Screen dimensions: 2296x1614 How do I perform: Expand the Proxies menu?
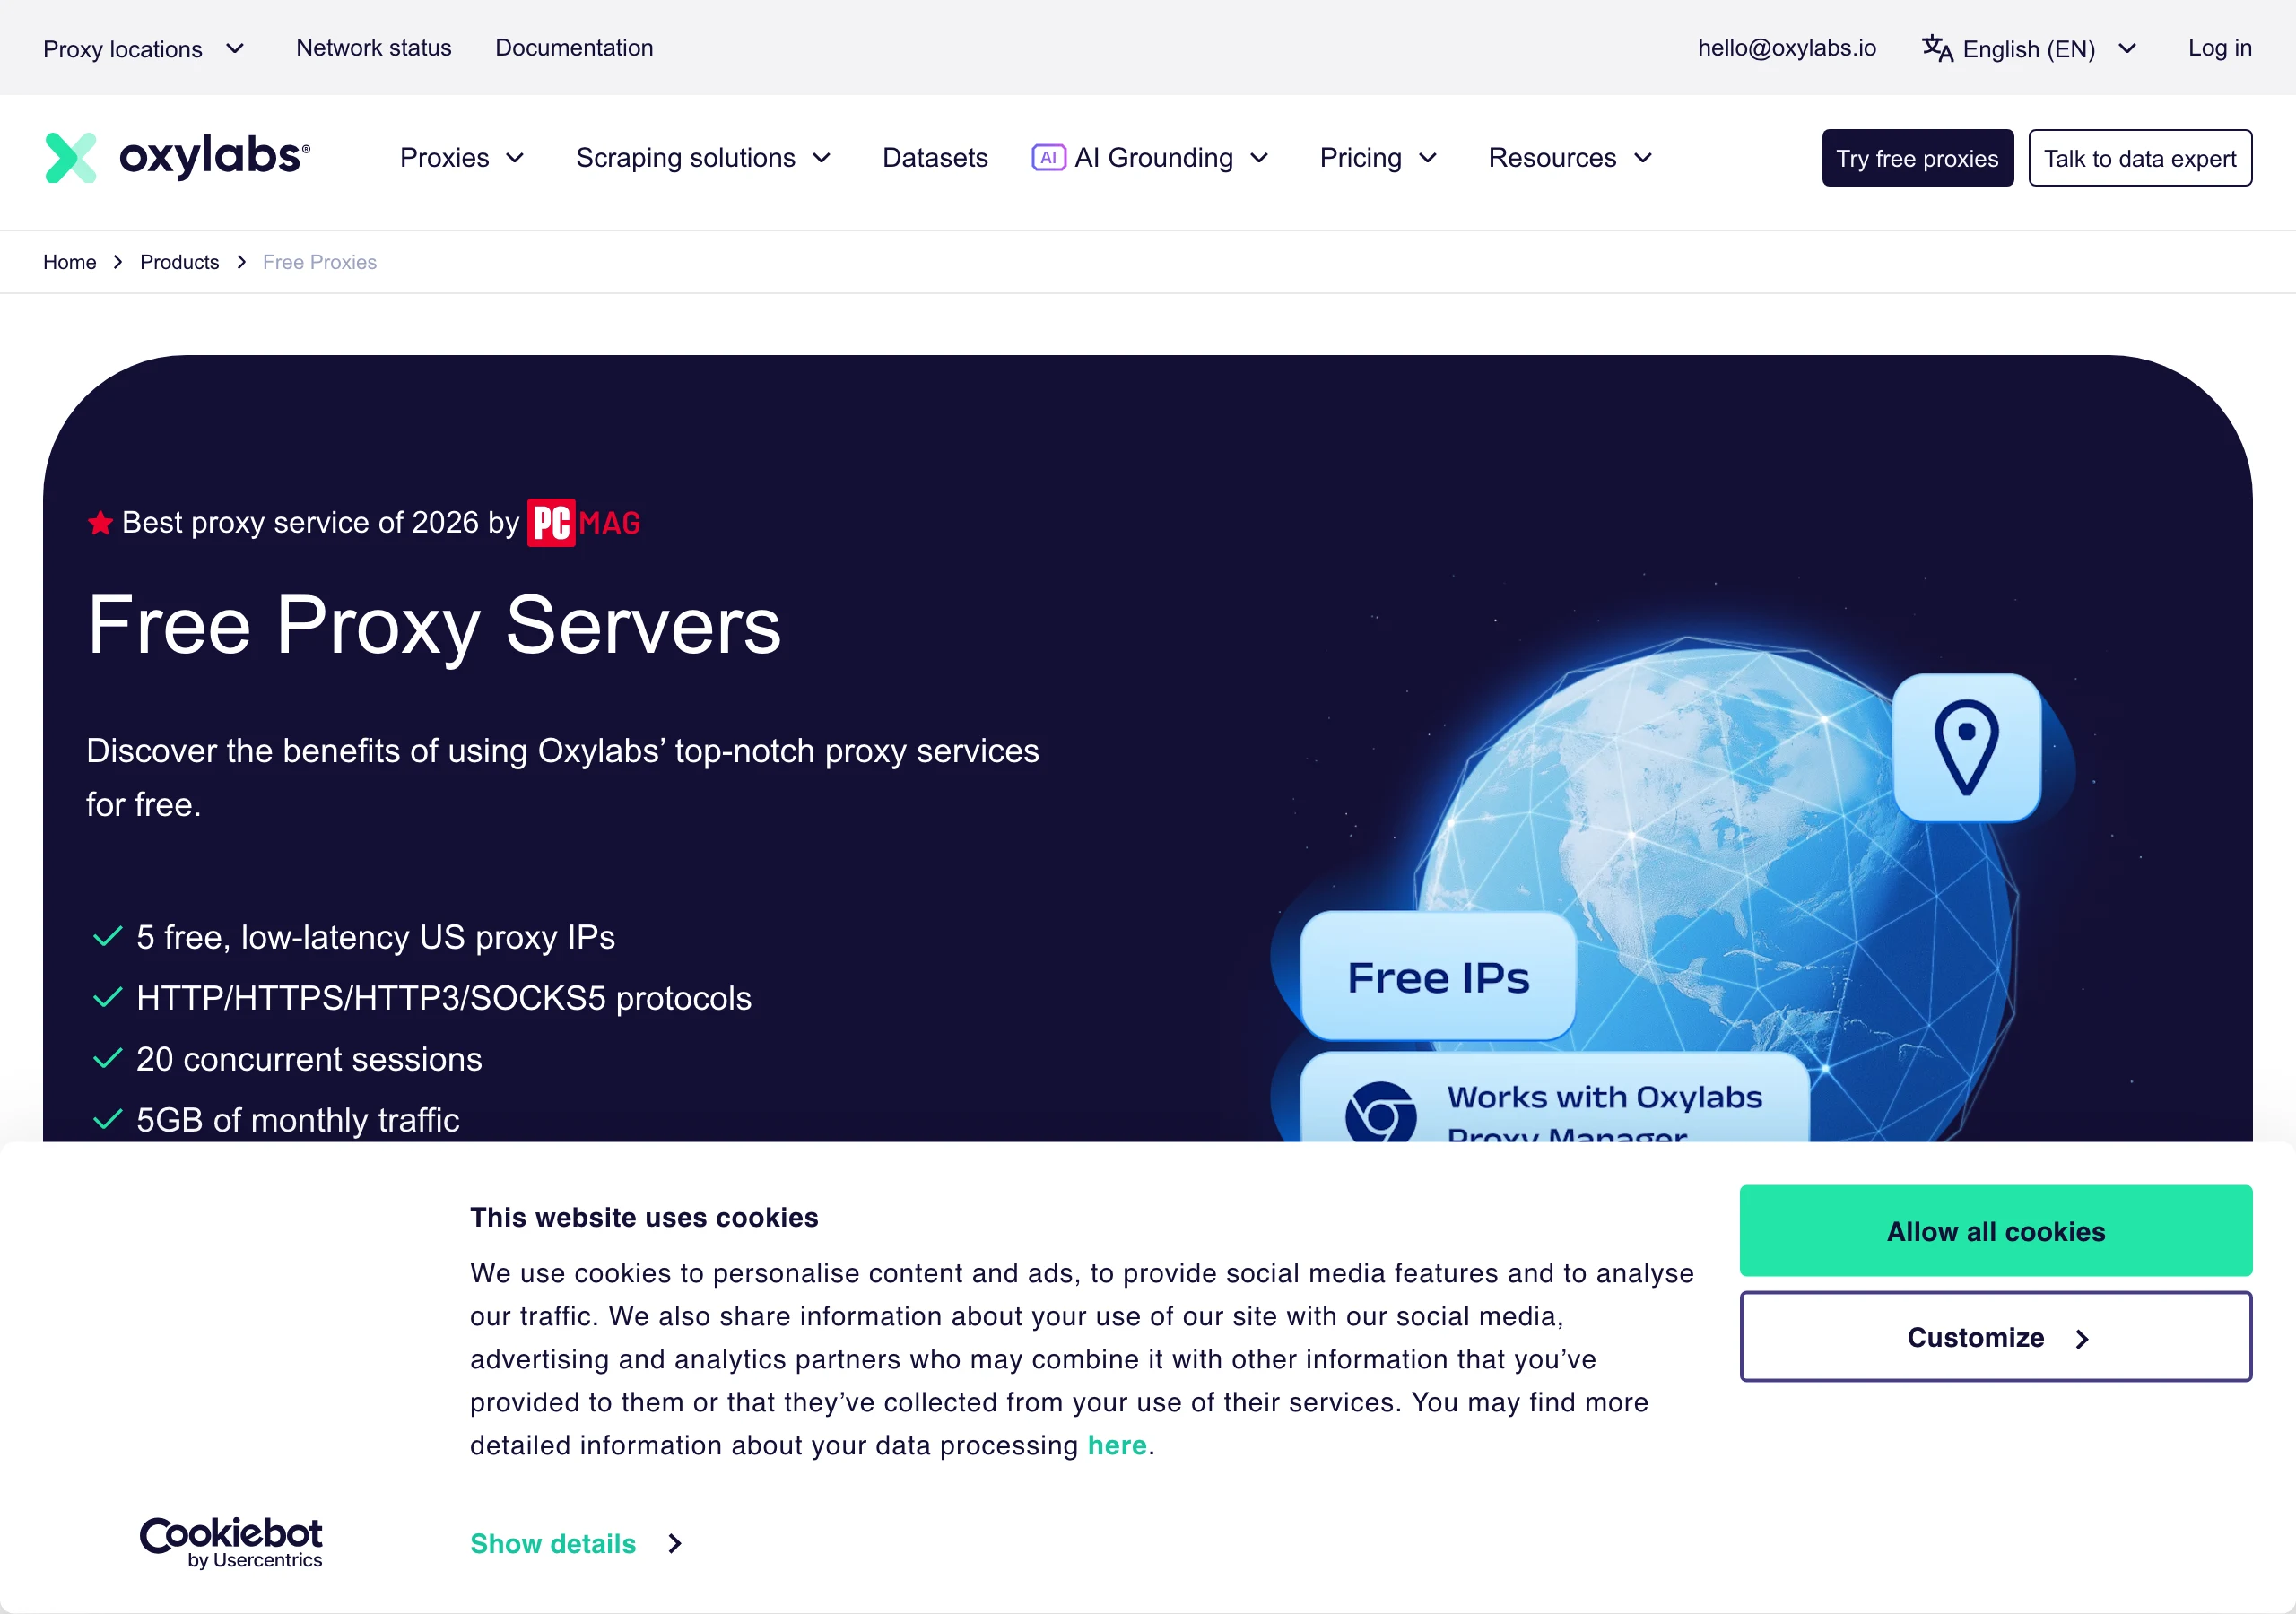pyautogui.click(x=462, y=157)
